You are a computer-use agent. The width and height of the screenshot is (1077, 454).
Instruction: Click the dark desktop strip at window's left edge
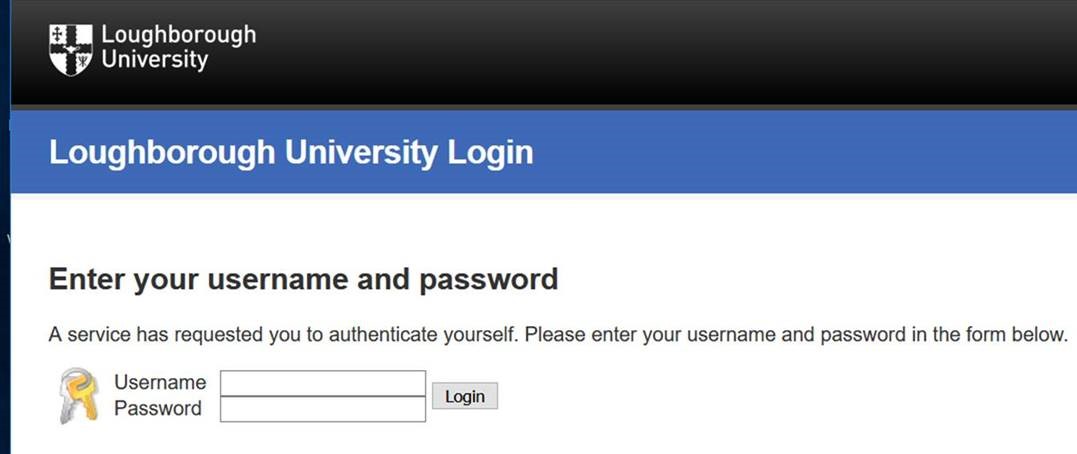pyautogui.click(x=4, y=300)
